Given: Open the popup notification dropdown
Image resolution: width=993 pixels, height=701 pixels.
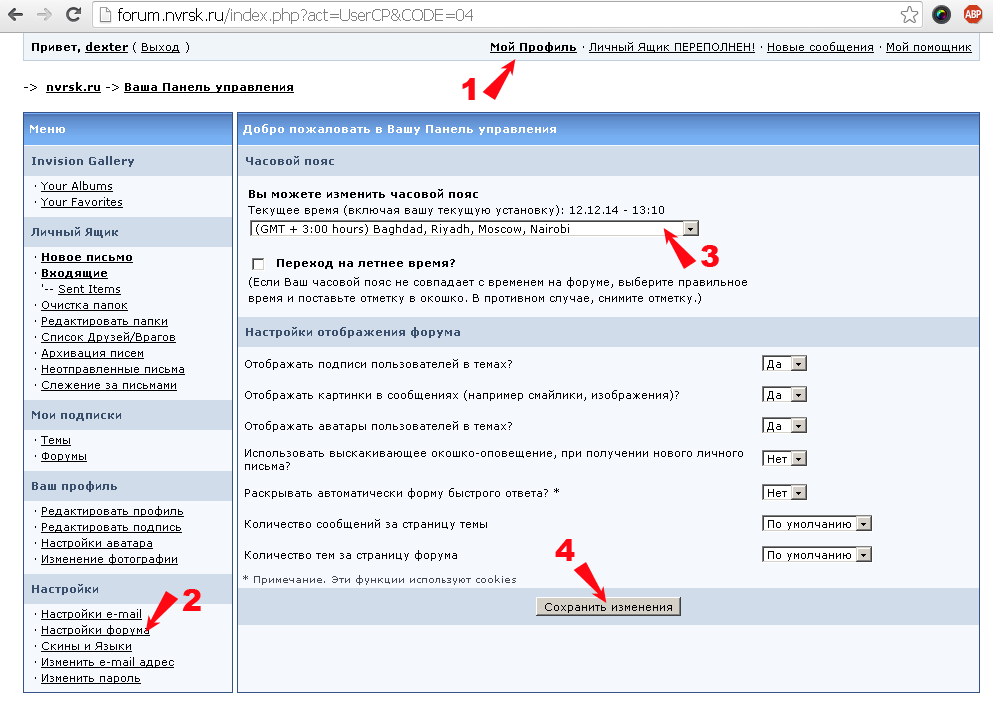Looking at the screenshot, I should [784, 459].
